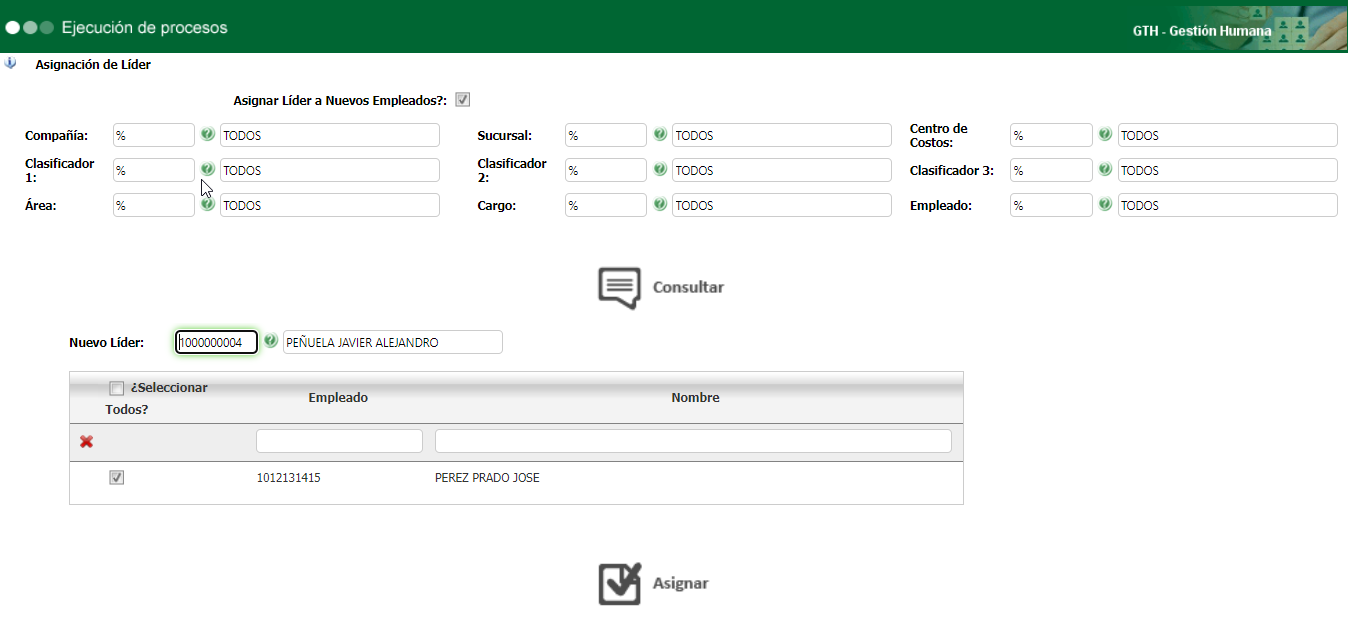Click the Asignar checkmark icon
This screenshot has width=1348, height=627.
tap(619, 584)
